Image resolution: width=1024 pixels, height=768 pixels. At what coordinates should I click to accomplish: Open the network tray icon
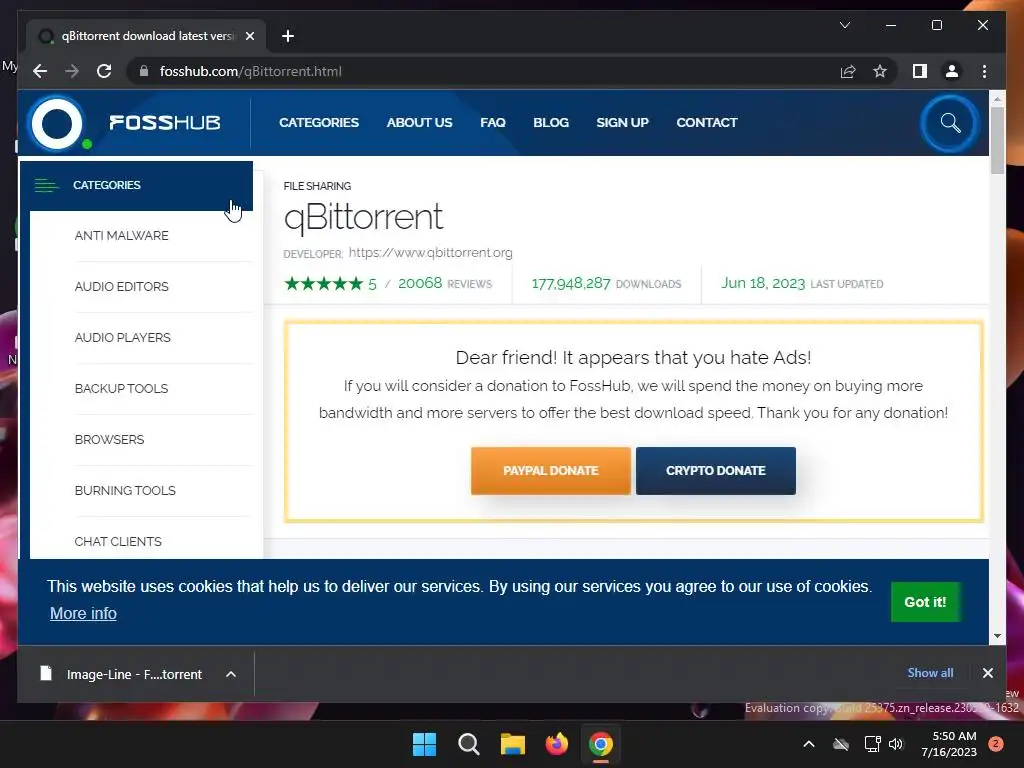tap(872, 744)
